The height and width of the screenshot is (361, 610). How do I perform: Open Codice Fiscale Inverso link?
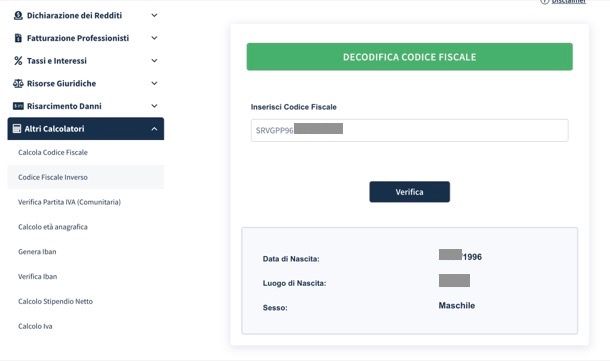[x=53, y=177]
